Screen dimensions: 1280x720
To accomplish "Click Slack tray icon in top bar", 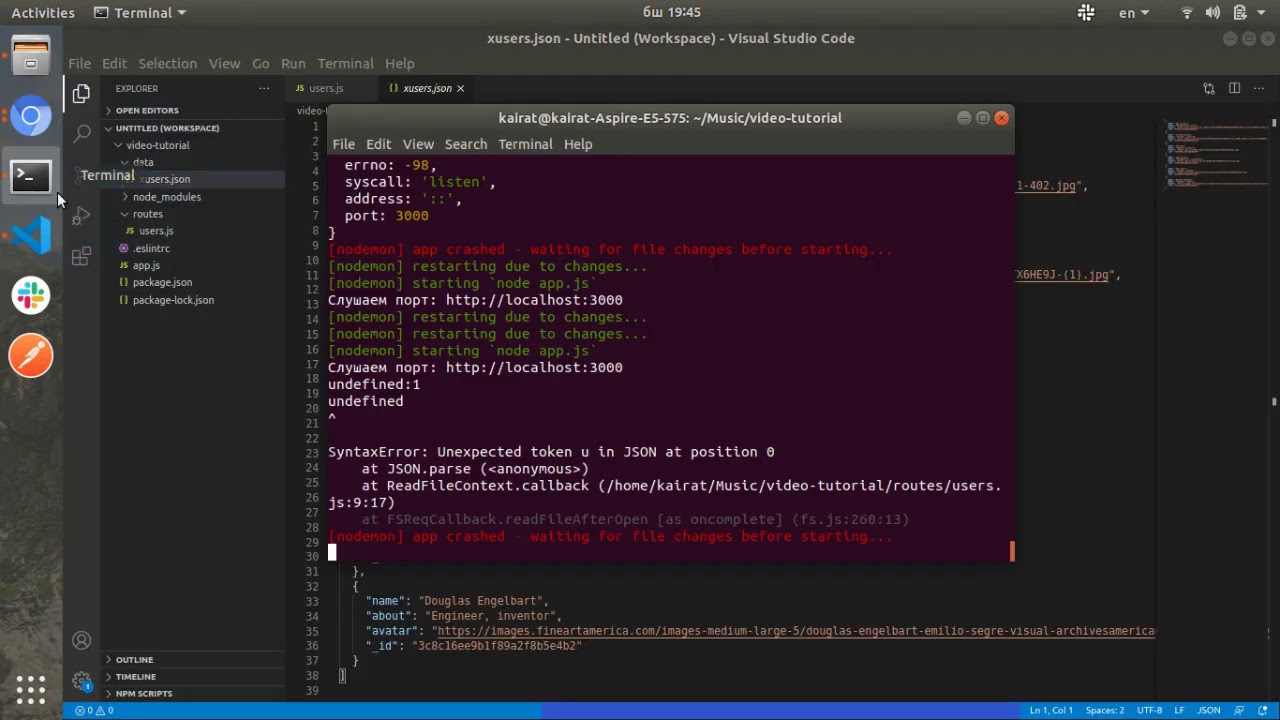I will [x=1086, y=13].
